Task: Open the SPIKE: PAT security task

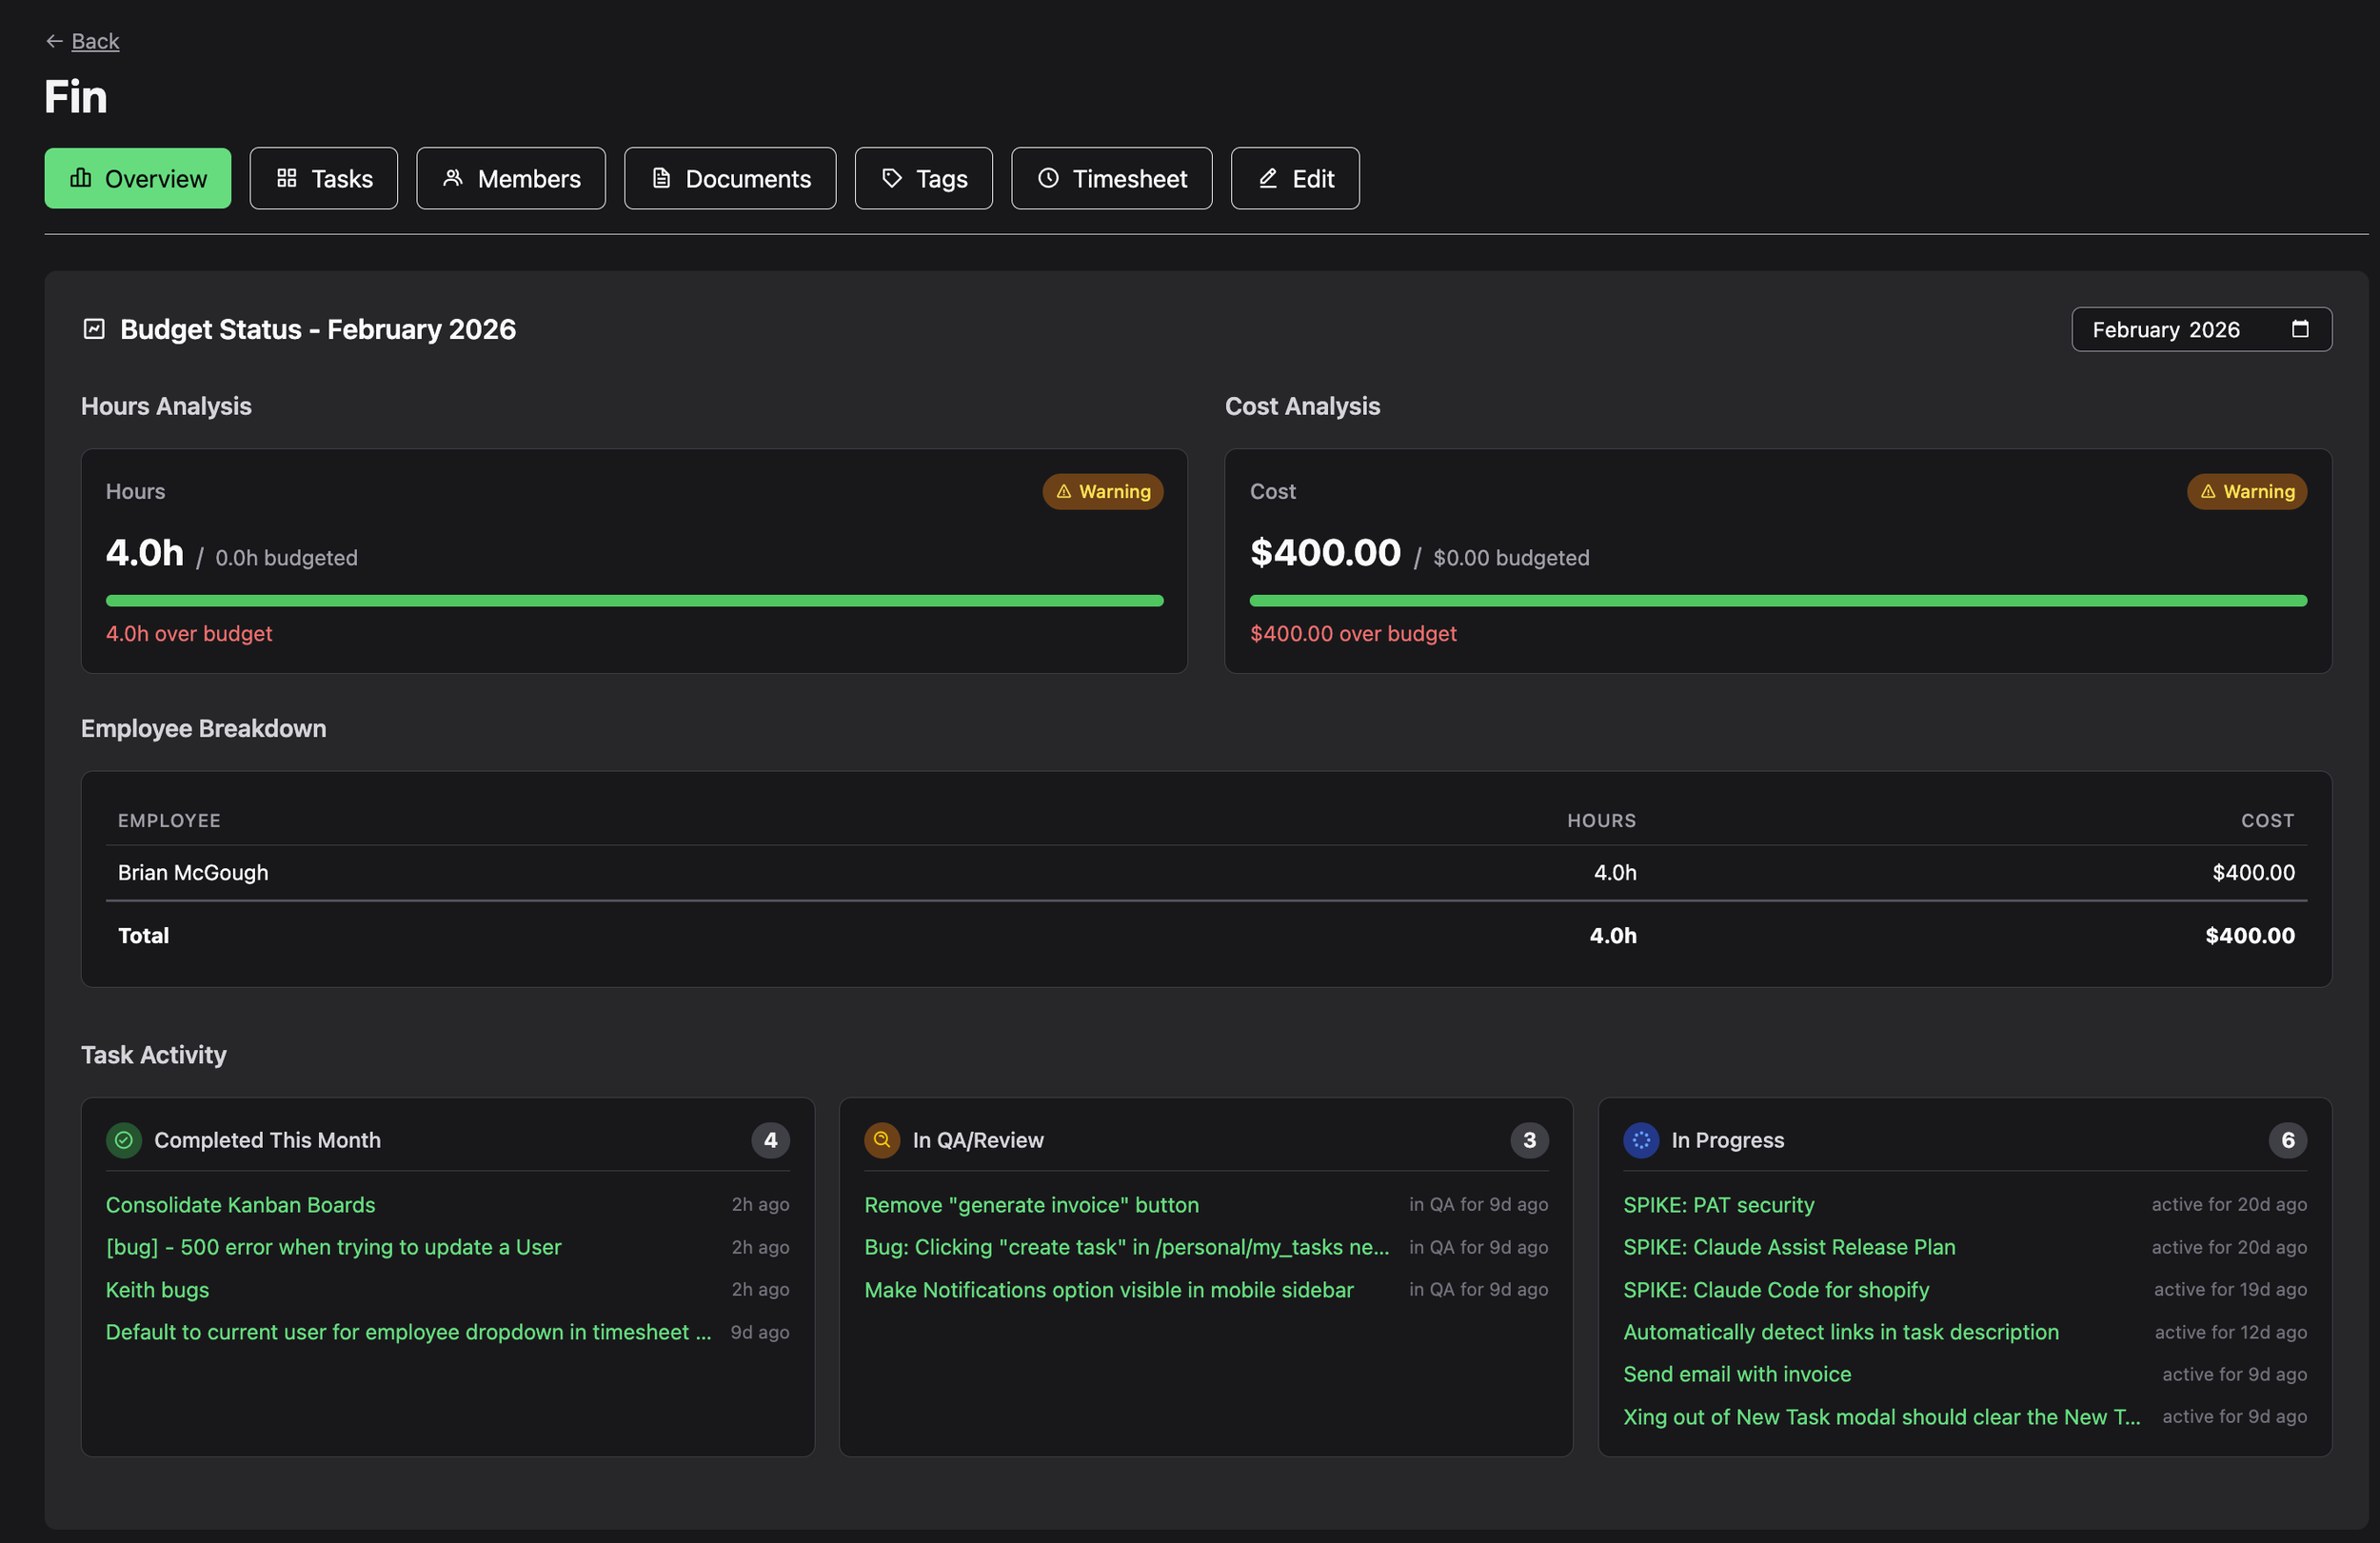Action: 1718,1205
